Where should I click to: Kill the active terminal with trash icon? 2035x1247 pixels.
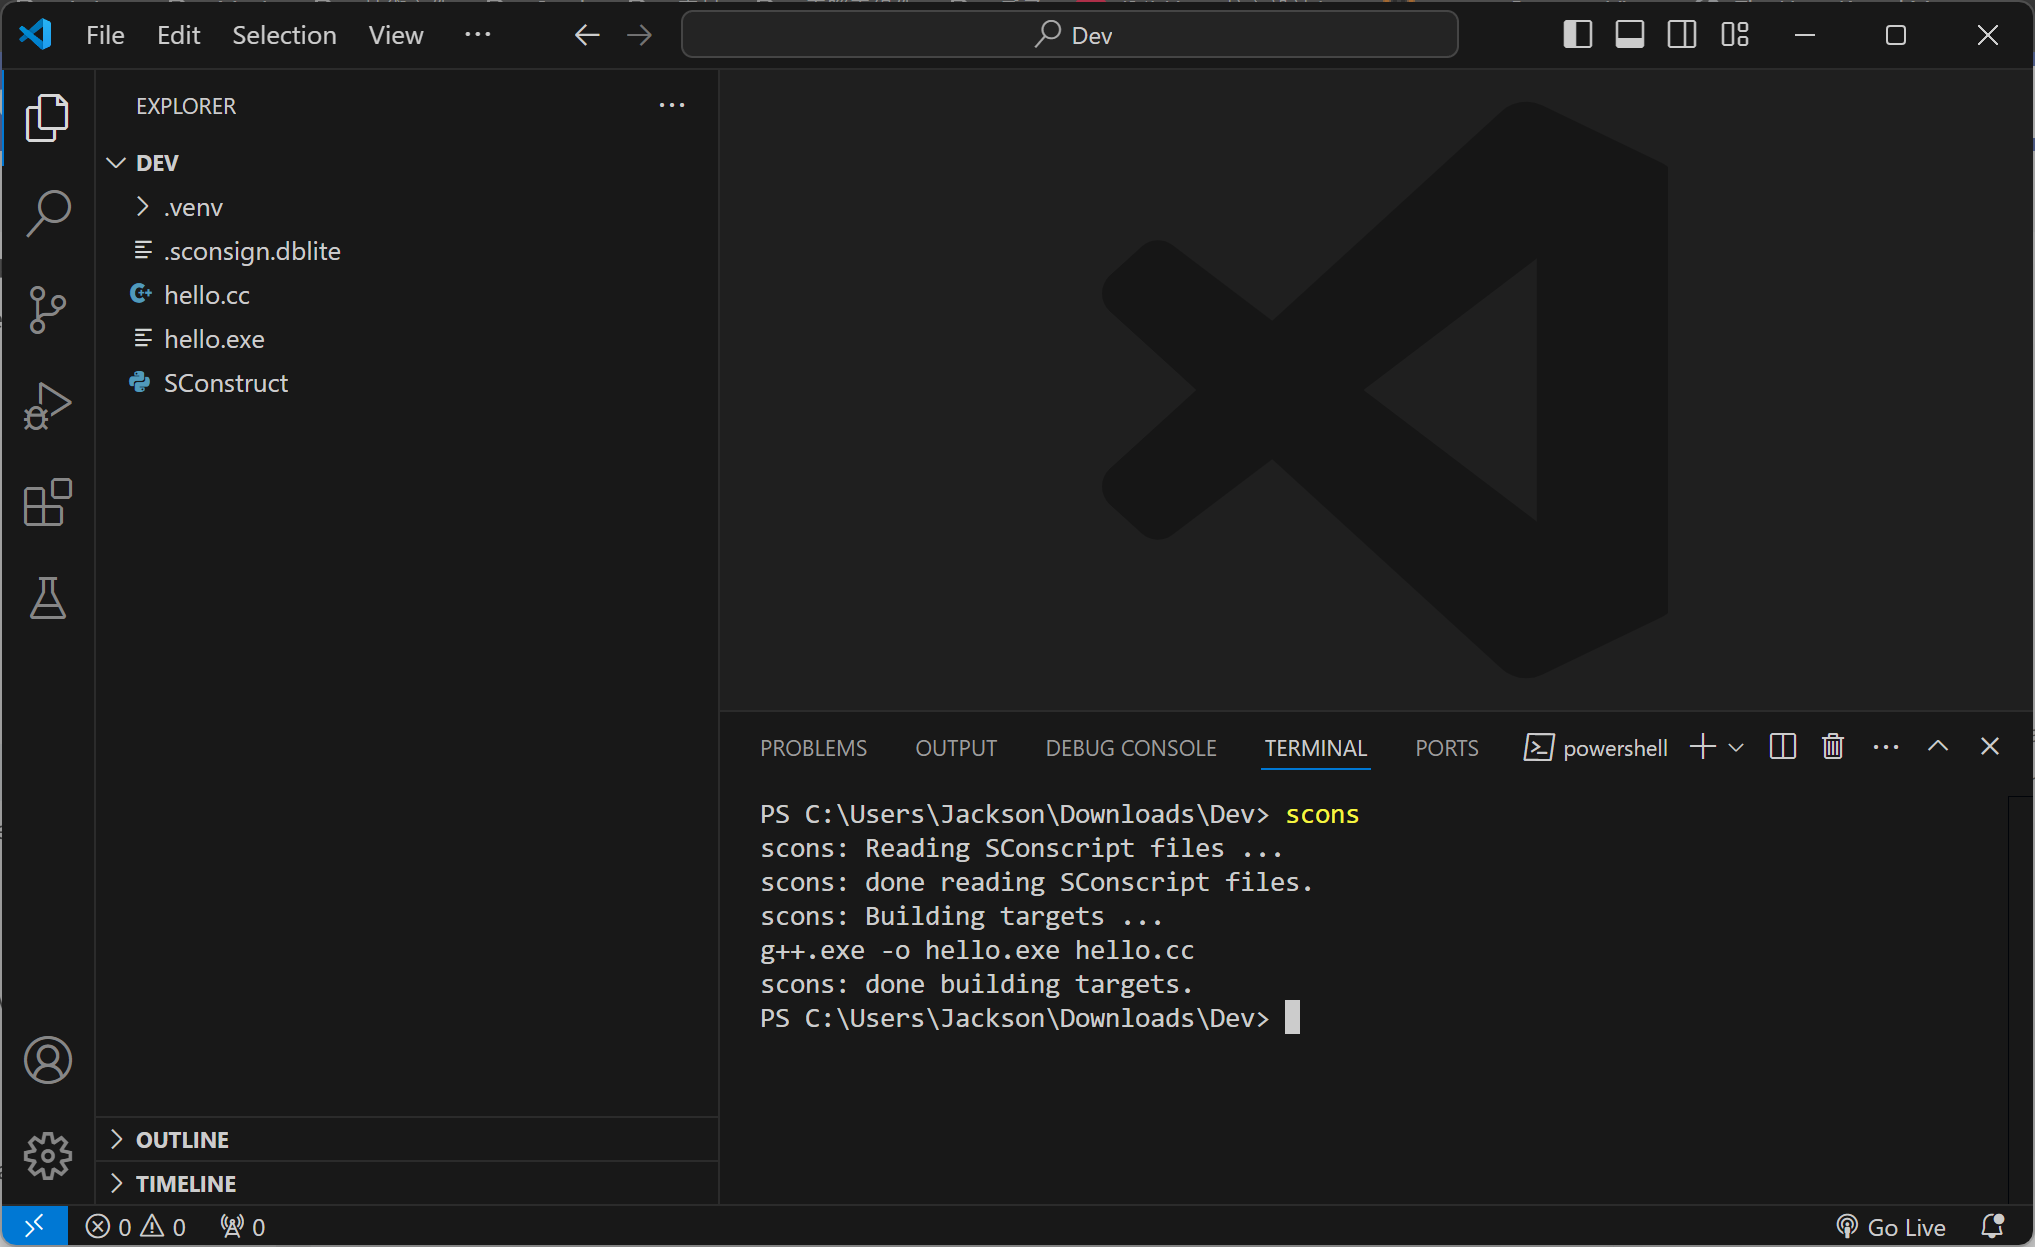coord(1832,746)
